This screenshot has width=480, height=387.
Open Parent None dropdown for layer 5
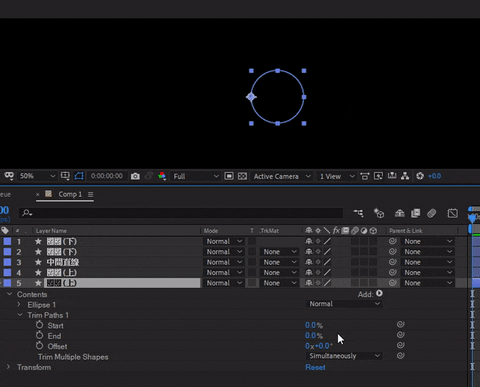tap(428, 283)
